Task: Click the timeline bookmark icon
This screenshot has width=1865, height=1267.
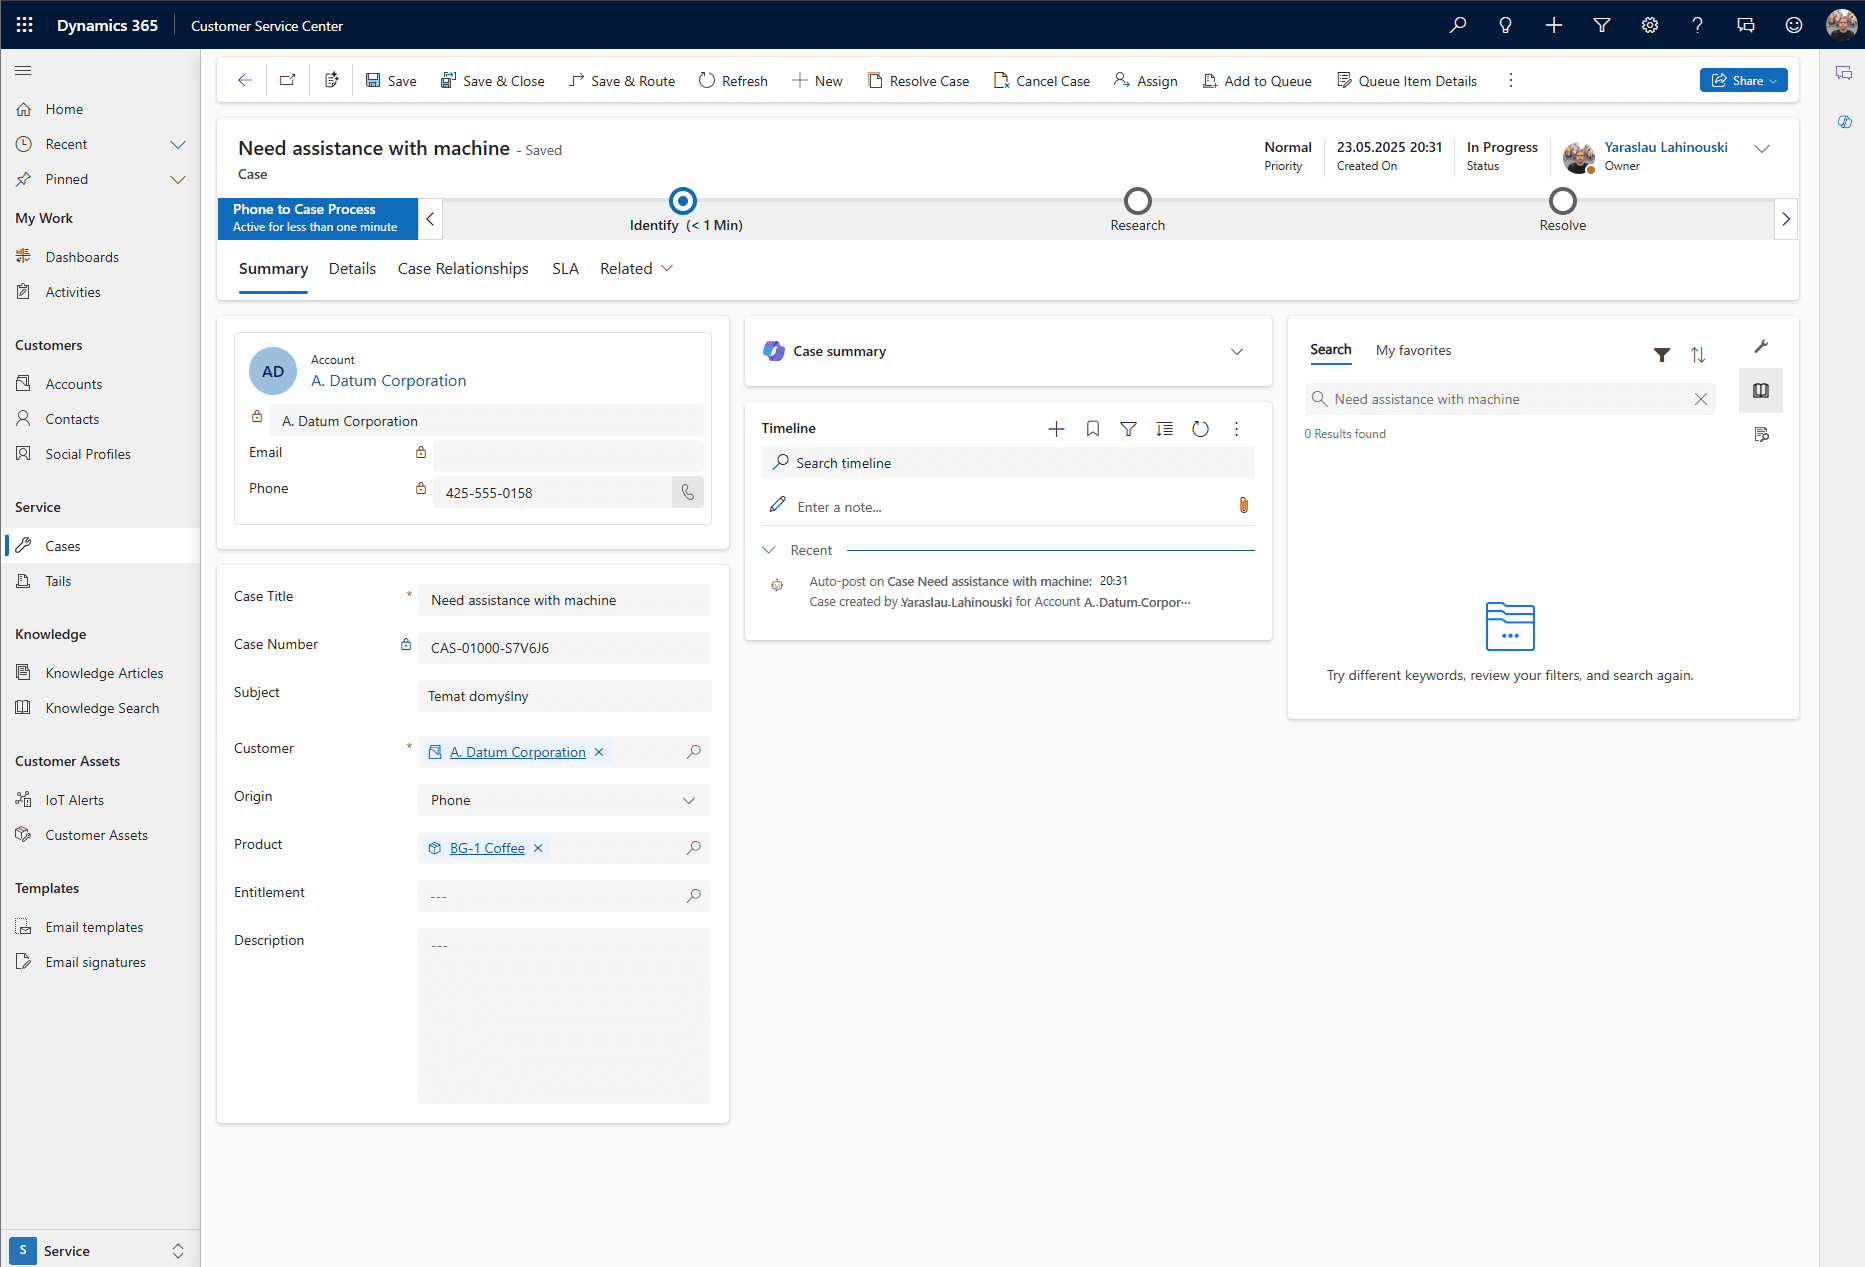Action: coord(1093,429)
